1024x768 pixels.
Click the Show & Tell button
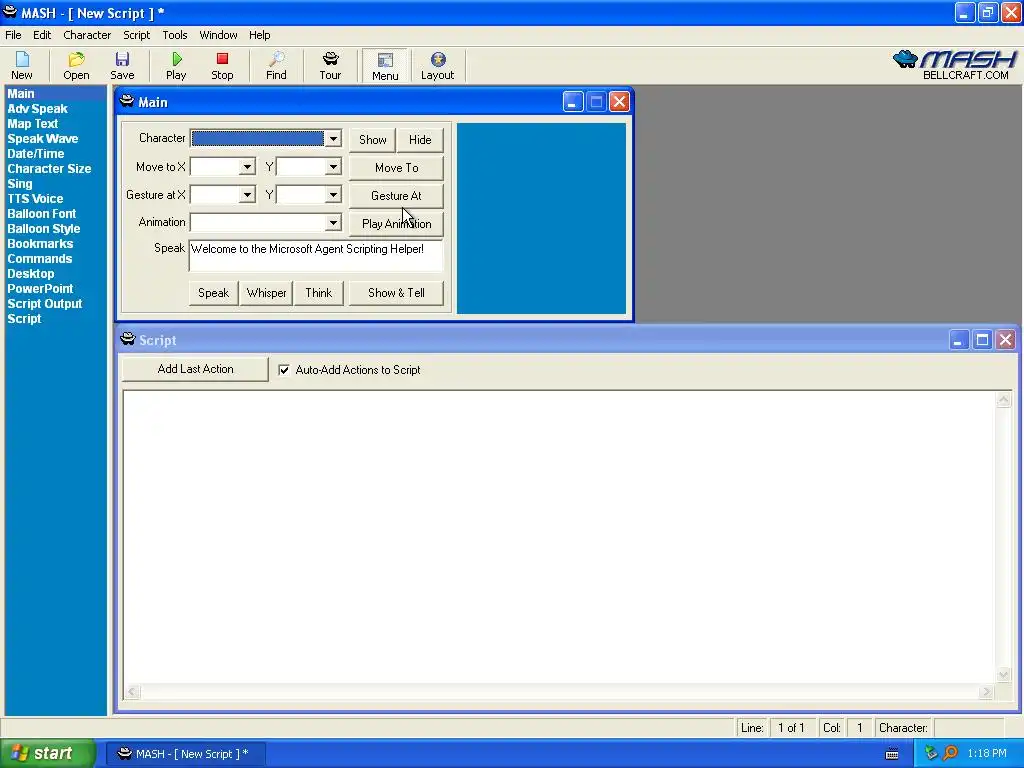point(396,293)
